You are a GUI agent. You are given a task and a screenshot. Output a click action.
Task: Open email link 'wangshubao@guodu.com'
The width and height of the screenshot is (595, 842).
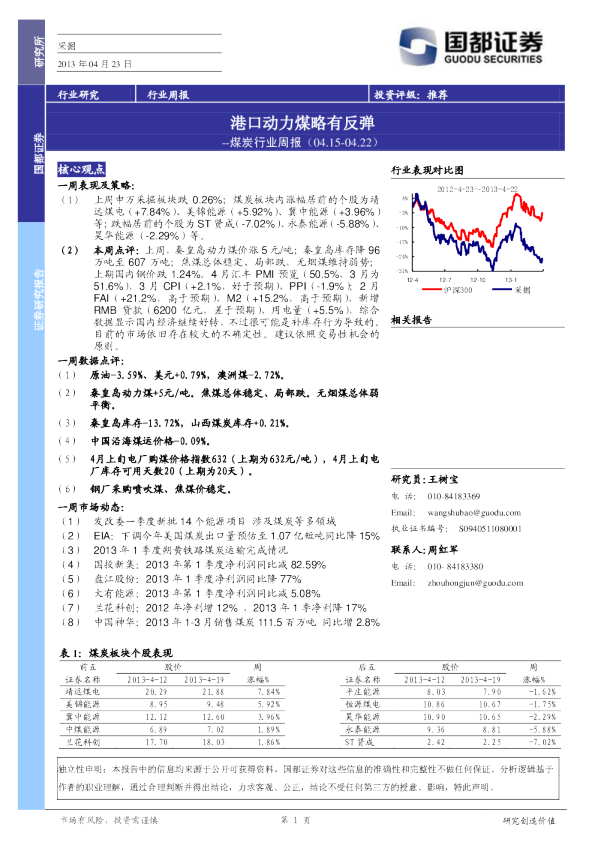(474, 513)
